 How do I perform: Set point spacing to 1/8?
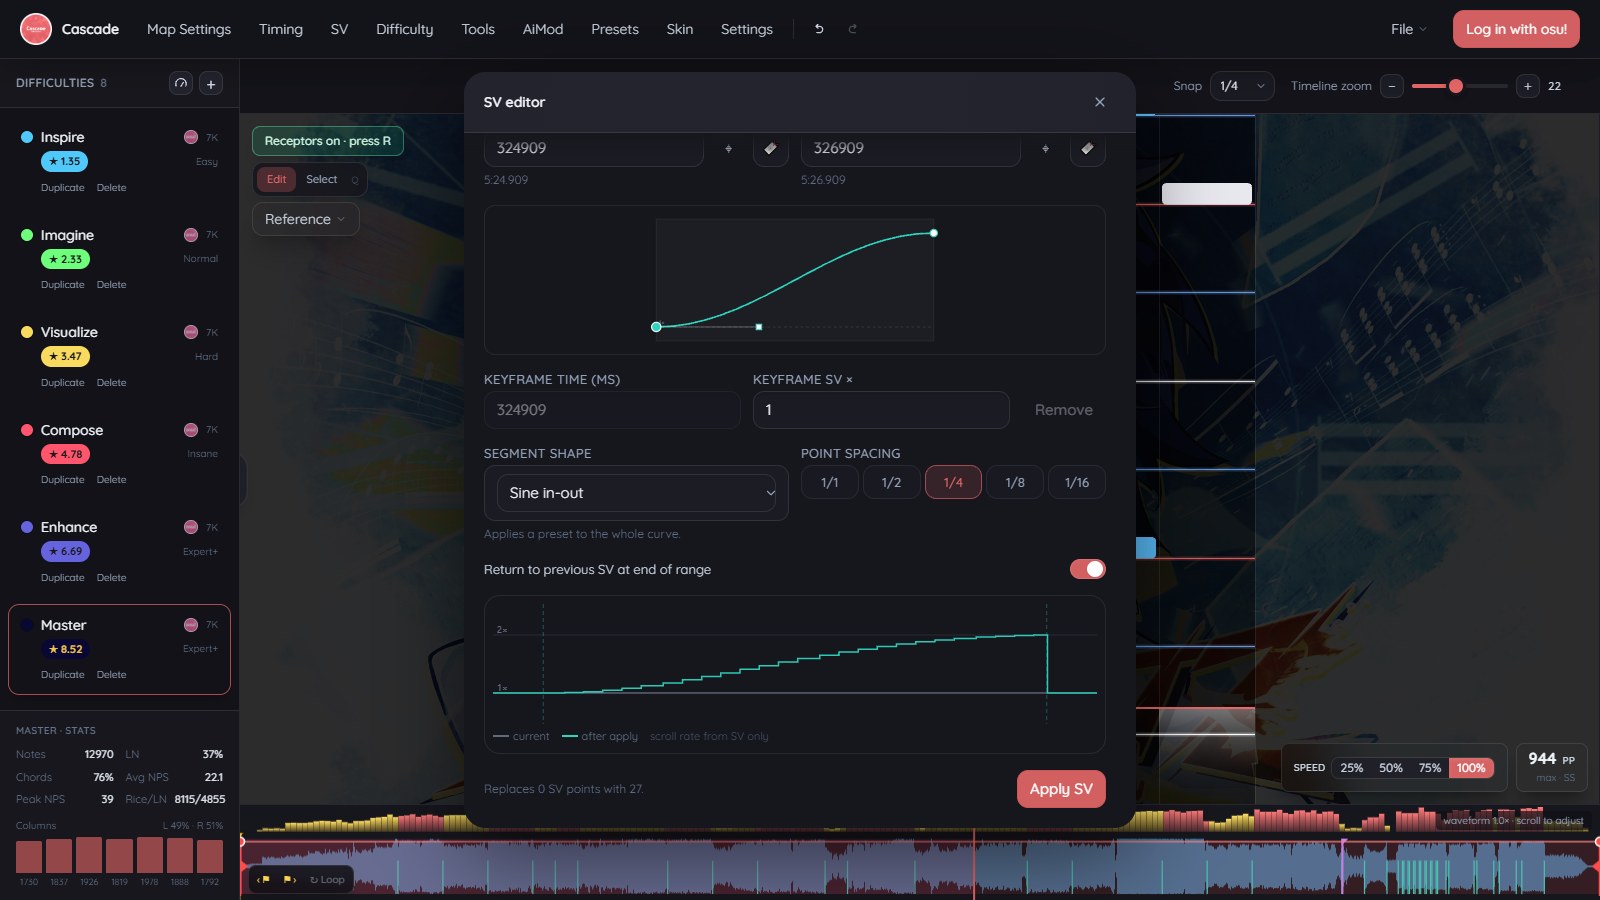tap(1015, 482)
